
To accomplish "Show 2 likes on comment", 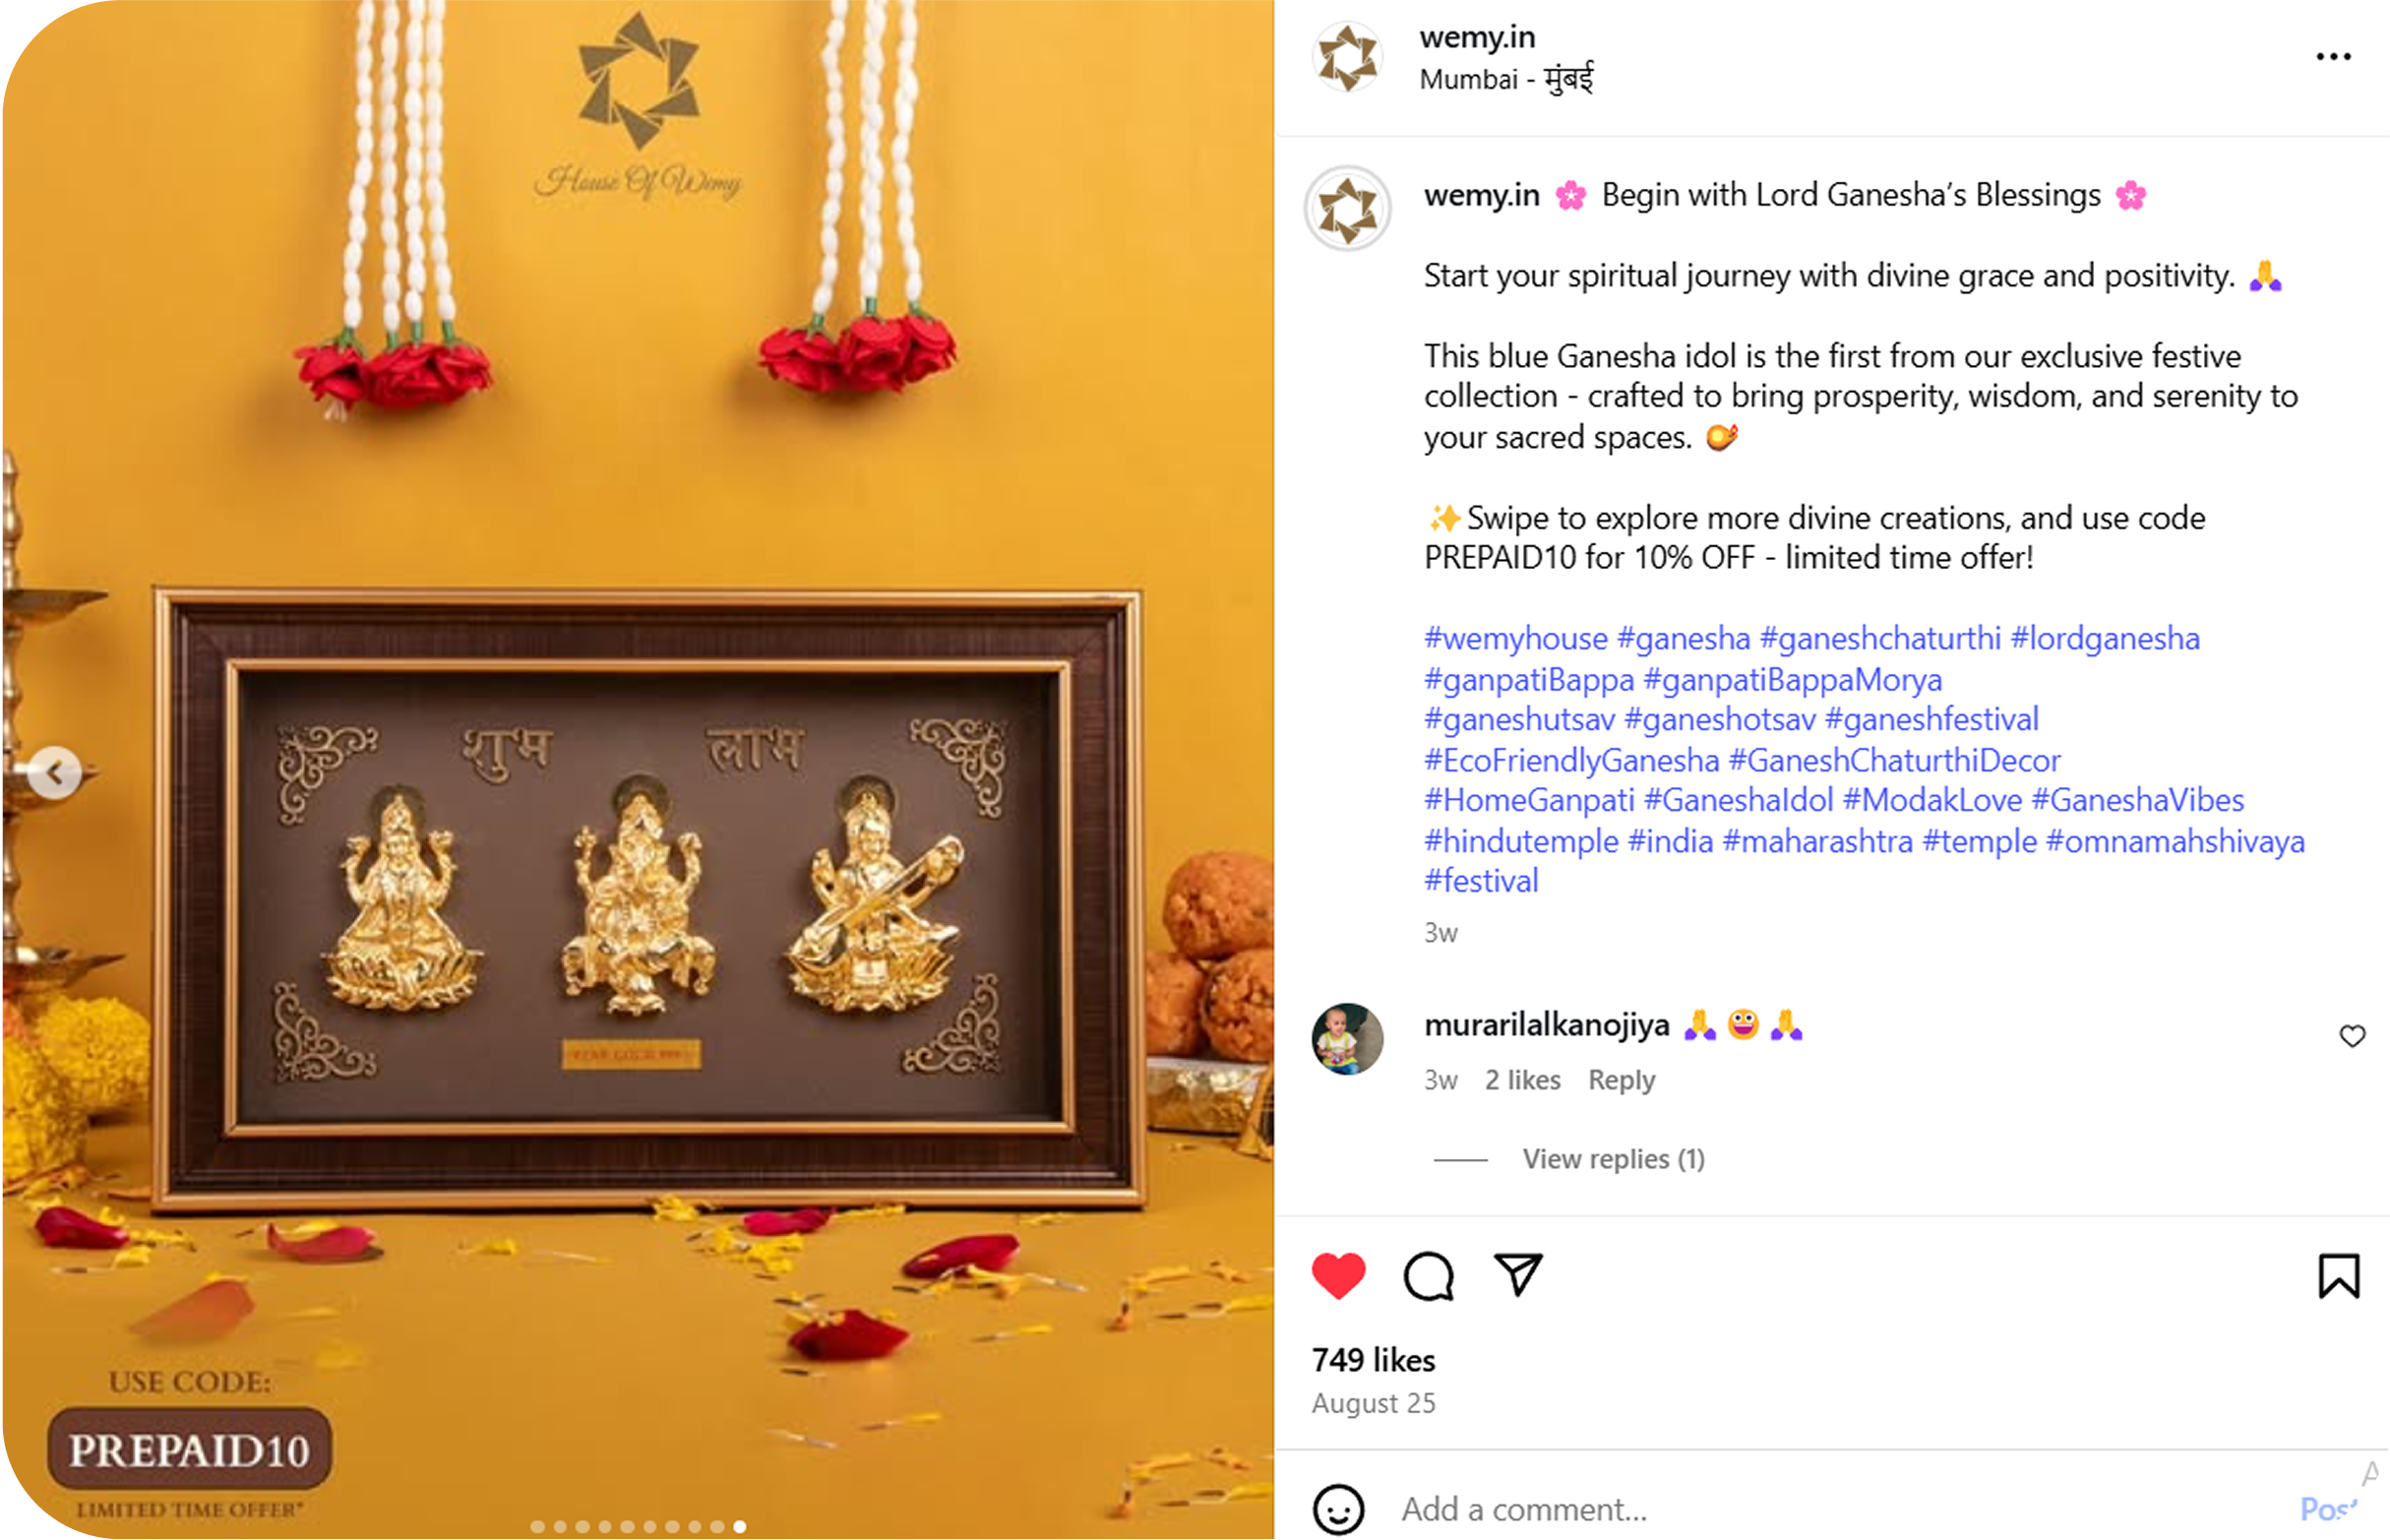I will point(1522,1080).
